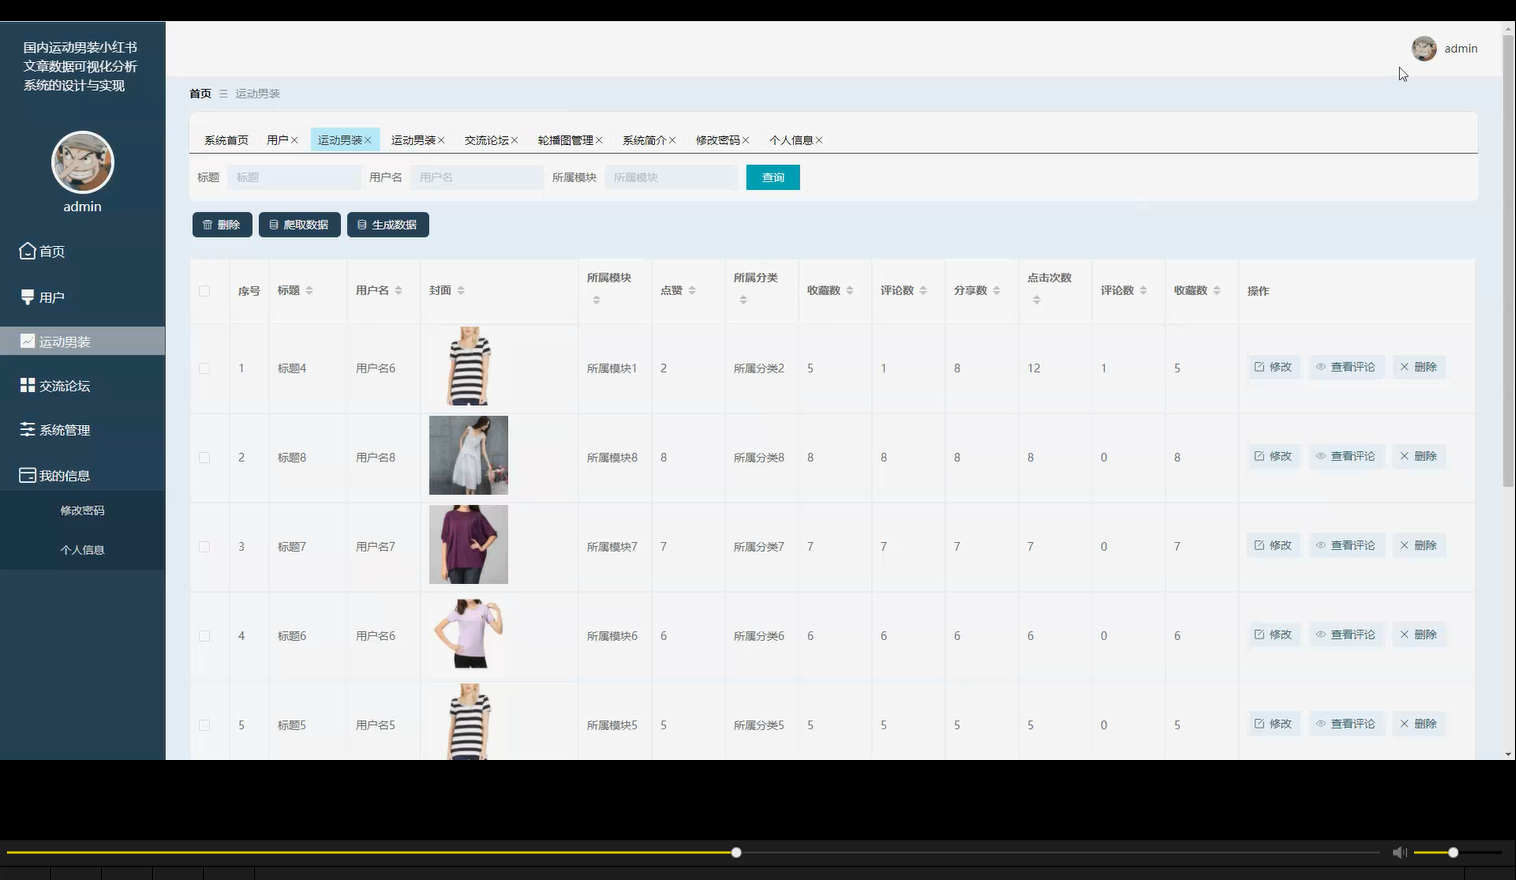Image resolution: width=1516 pixels, height=880 pixels.
Task: Click the admin avatar in sidebar
Action: 82,162
